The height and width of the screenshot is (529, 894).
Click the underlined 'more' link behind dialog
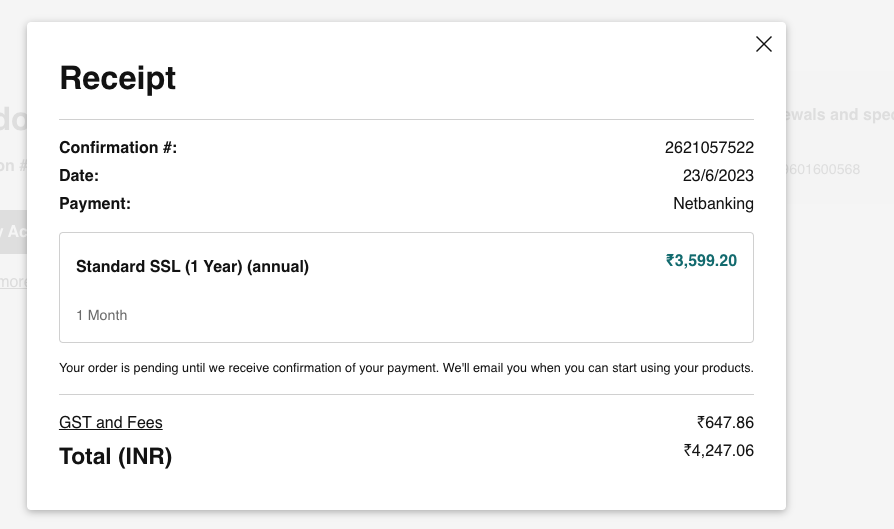(x=13, y=282)
